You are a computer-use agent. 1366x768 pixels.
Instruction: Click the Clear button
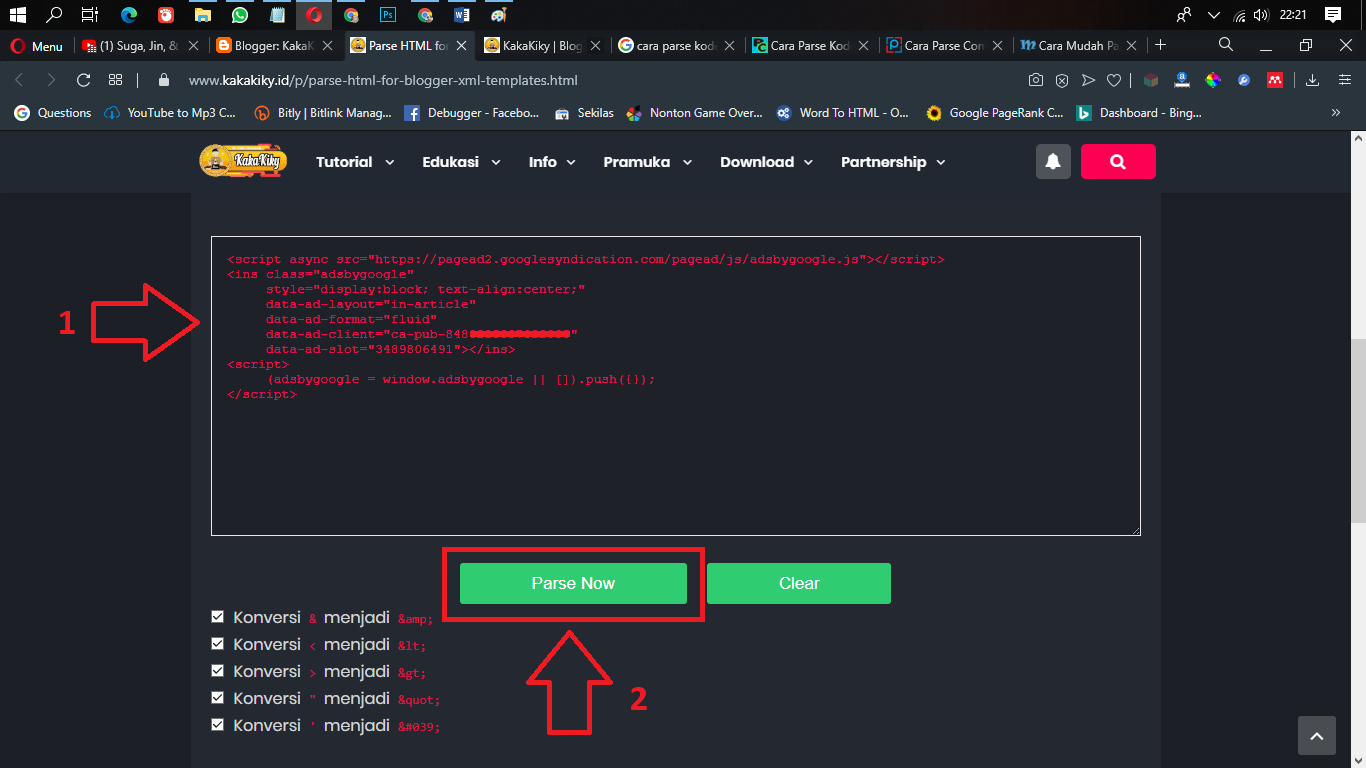pos(799,584)
